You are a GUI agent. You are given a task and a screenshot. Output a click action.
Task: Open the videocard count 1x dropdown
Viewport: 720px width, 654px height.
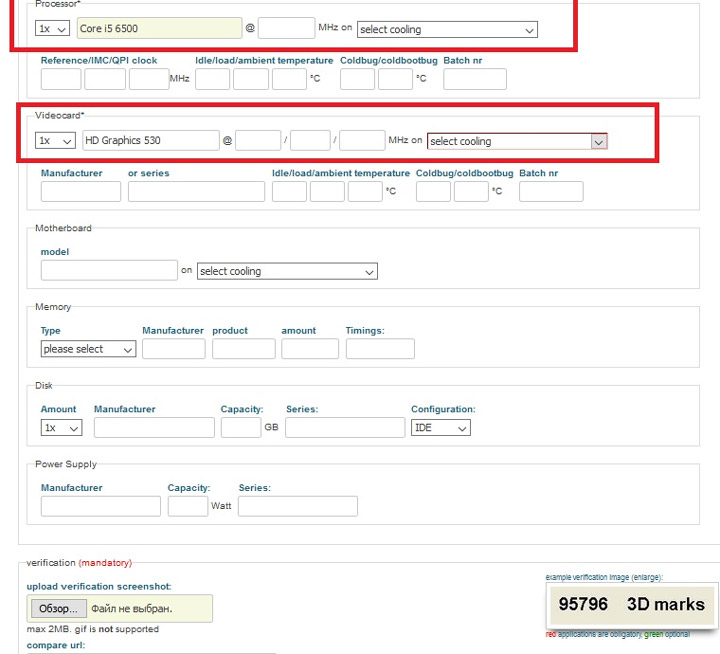[56, 141]
